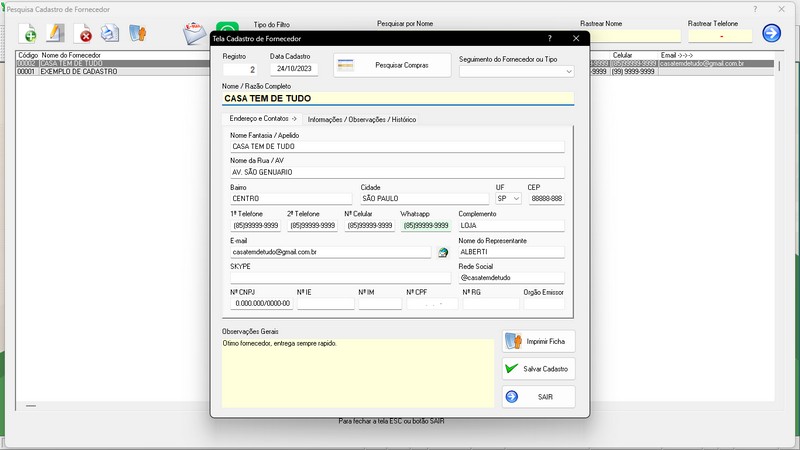Viewport: 800px width, 450px height.
Task: Click the Nº CNPJ field
Action: click(262, 304)
